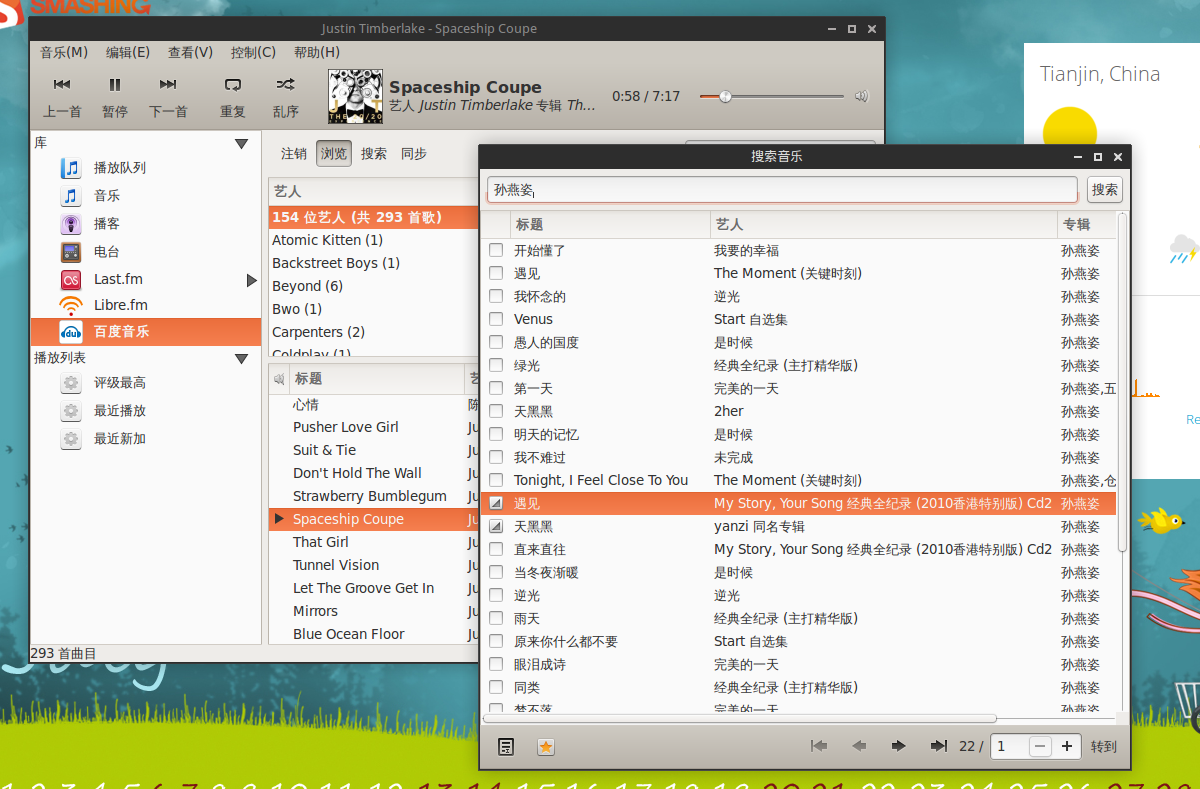Collapse the 播放列表 playlists section
Screen dimensions: 1200x789
point(241,359)
